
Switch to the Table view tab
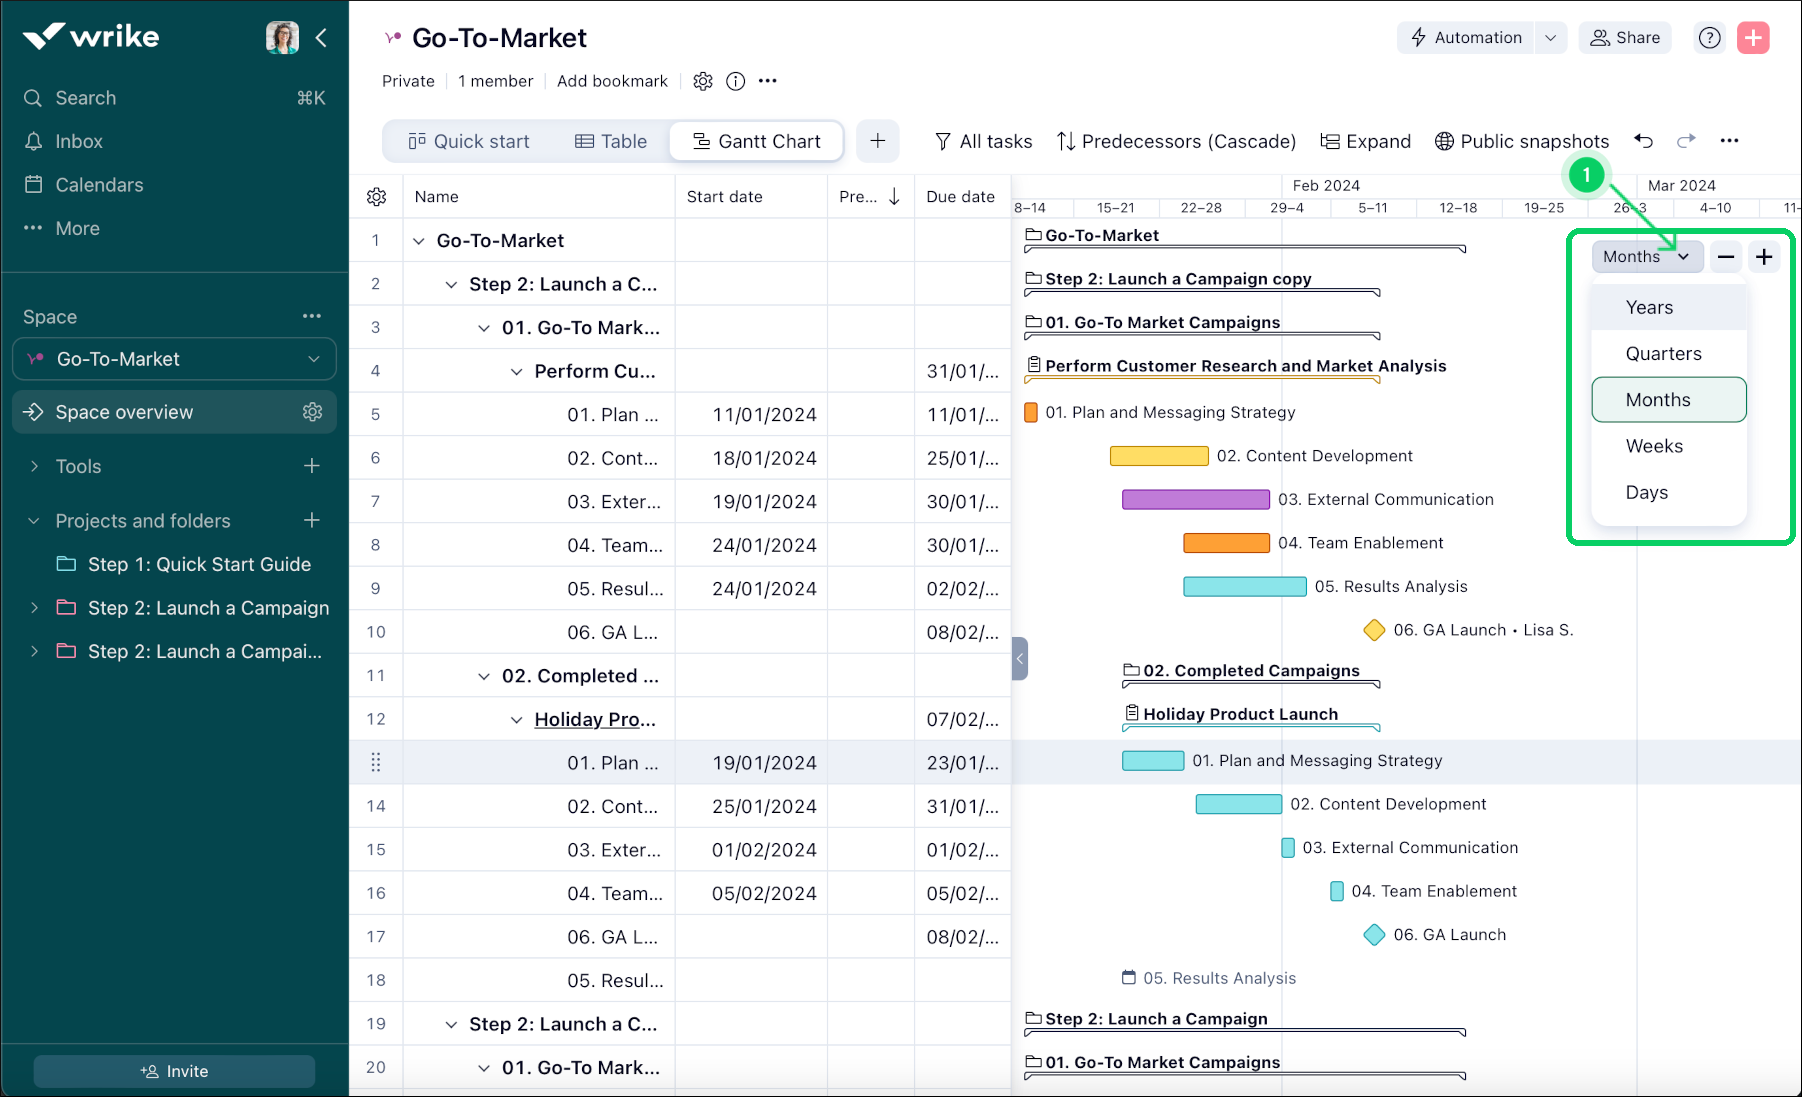coord(611,141)
